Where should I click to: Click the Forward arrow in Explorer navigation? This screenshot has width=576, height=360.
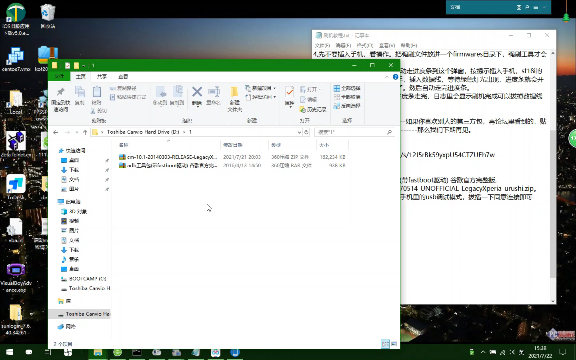point(67,132)
